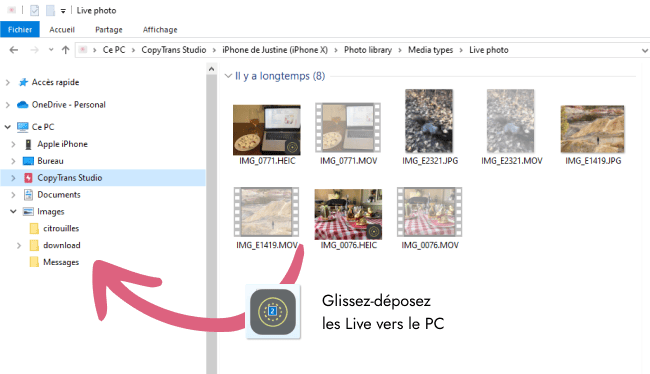Navigate to iPhone de Justine breadcrumb
This screenshot has width=650, height=374.
[x=275, y=50]
